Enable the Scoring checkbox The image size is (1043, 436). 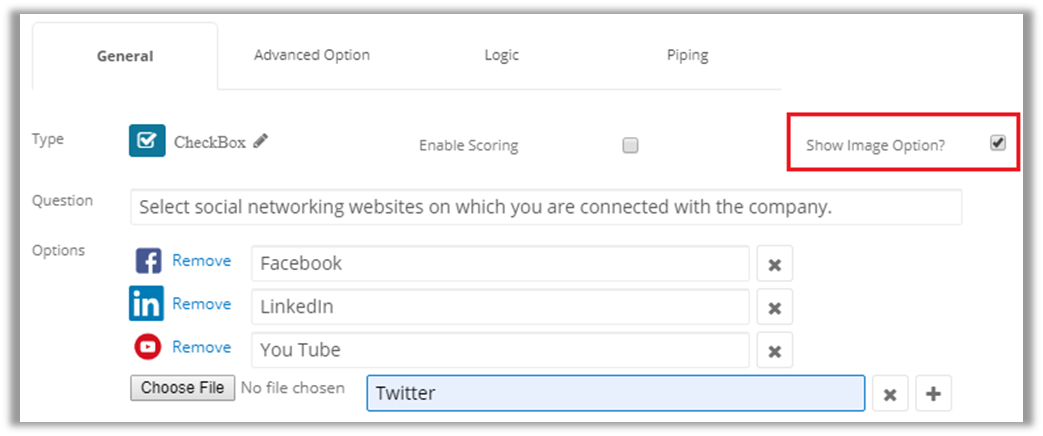(x=630, y=145)
